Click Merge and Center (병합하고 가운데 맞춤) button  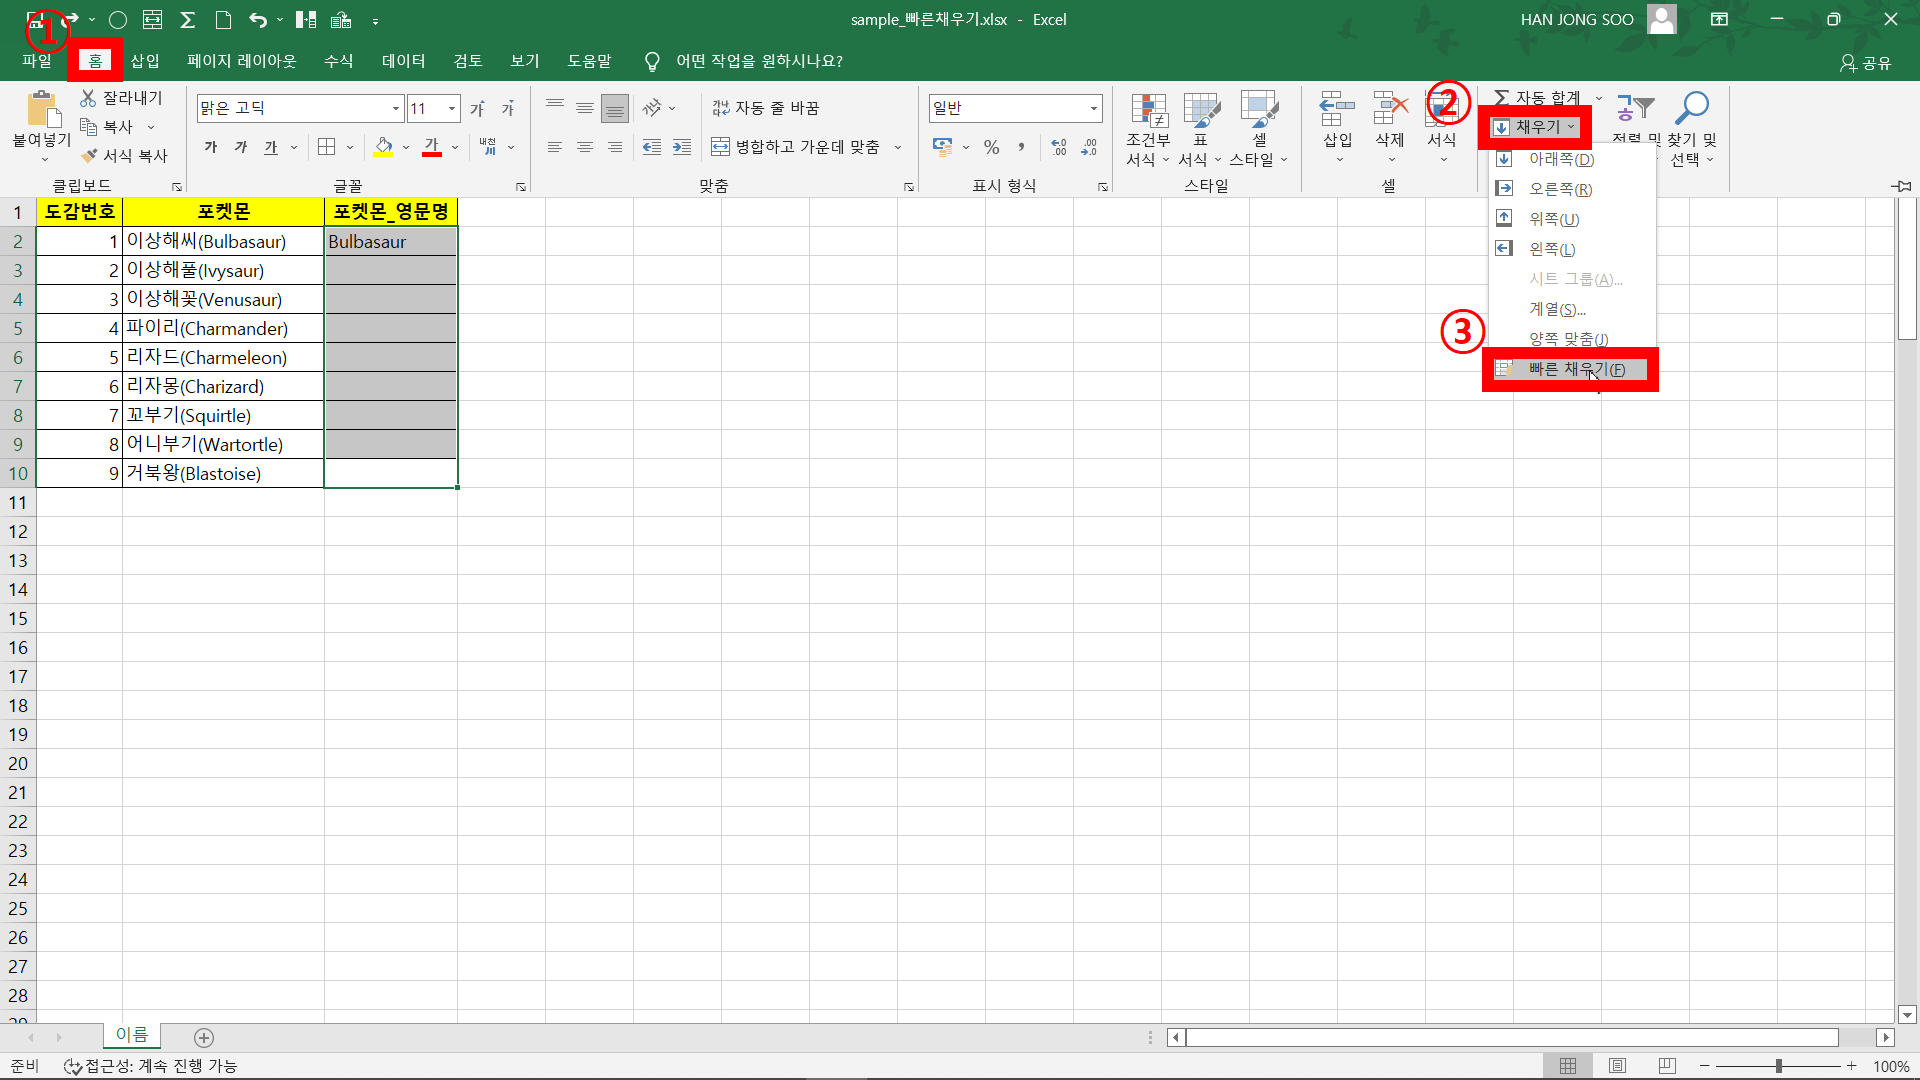[x=797, y=147]
